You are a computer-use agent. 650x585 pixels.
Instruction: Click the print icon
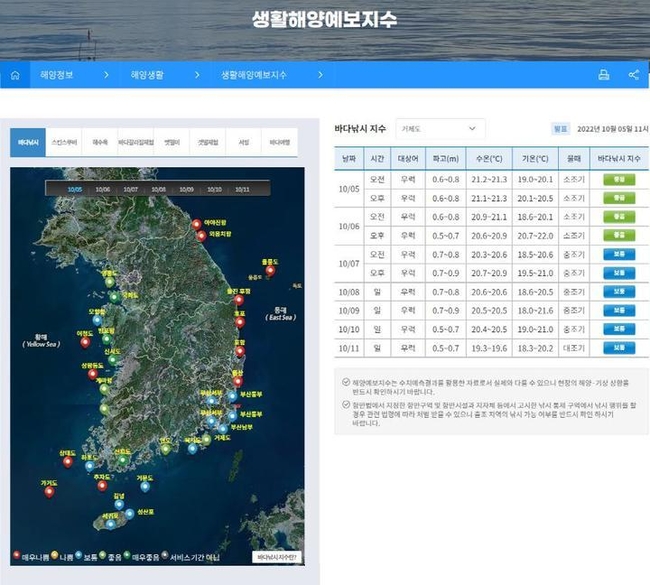coord(604,75)
